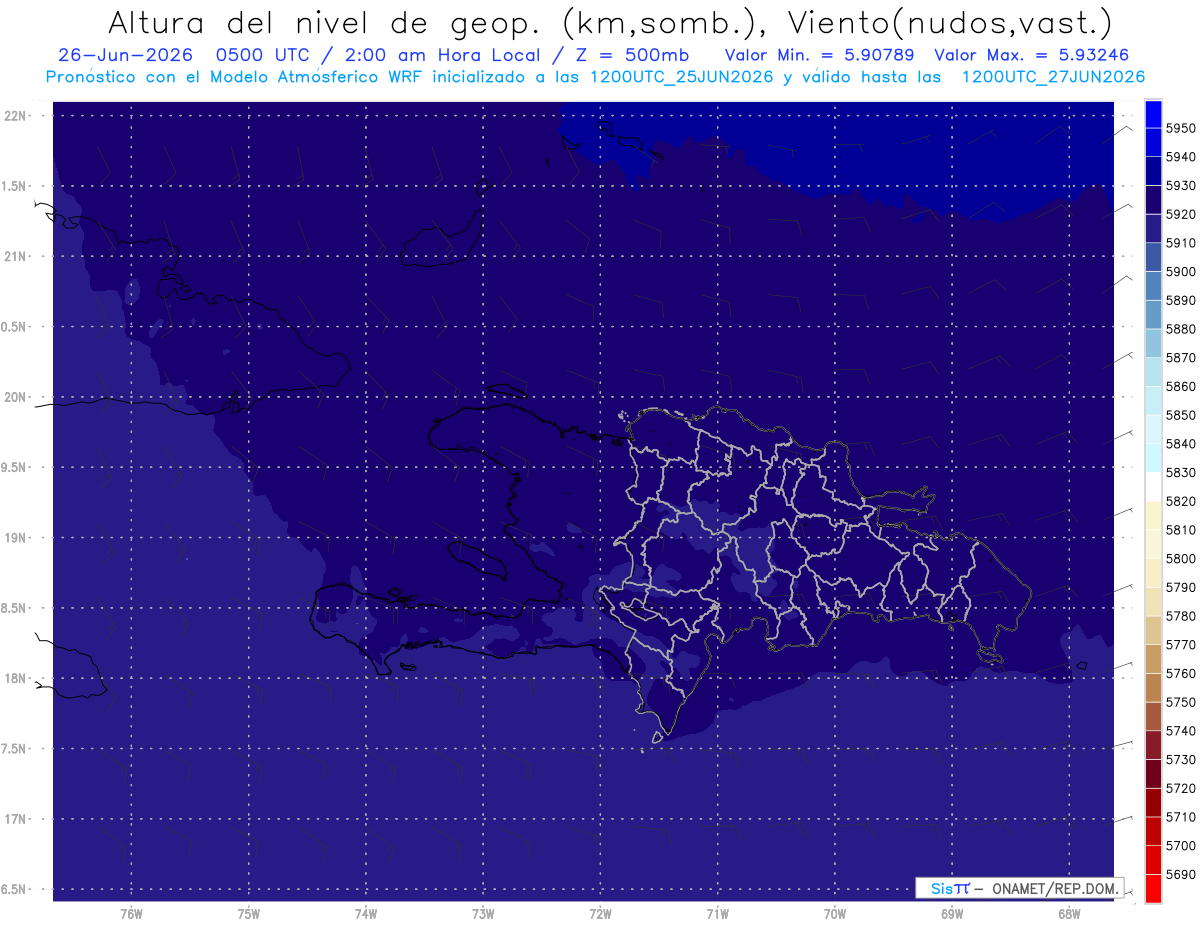The image size is (1200, 927).
Task: Click the '5930' colorbar label
Action: pos(1181,185)
